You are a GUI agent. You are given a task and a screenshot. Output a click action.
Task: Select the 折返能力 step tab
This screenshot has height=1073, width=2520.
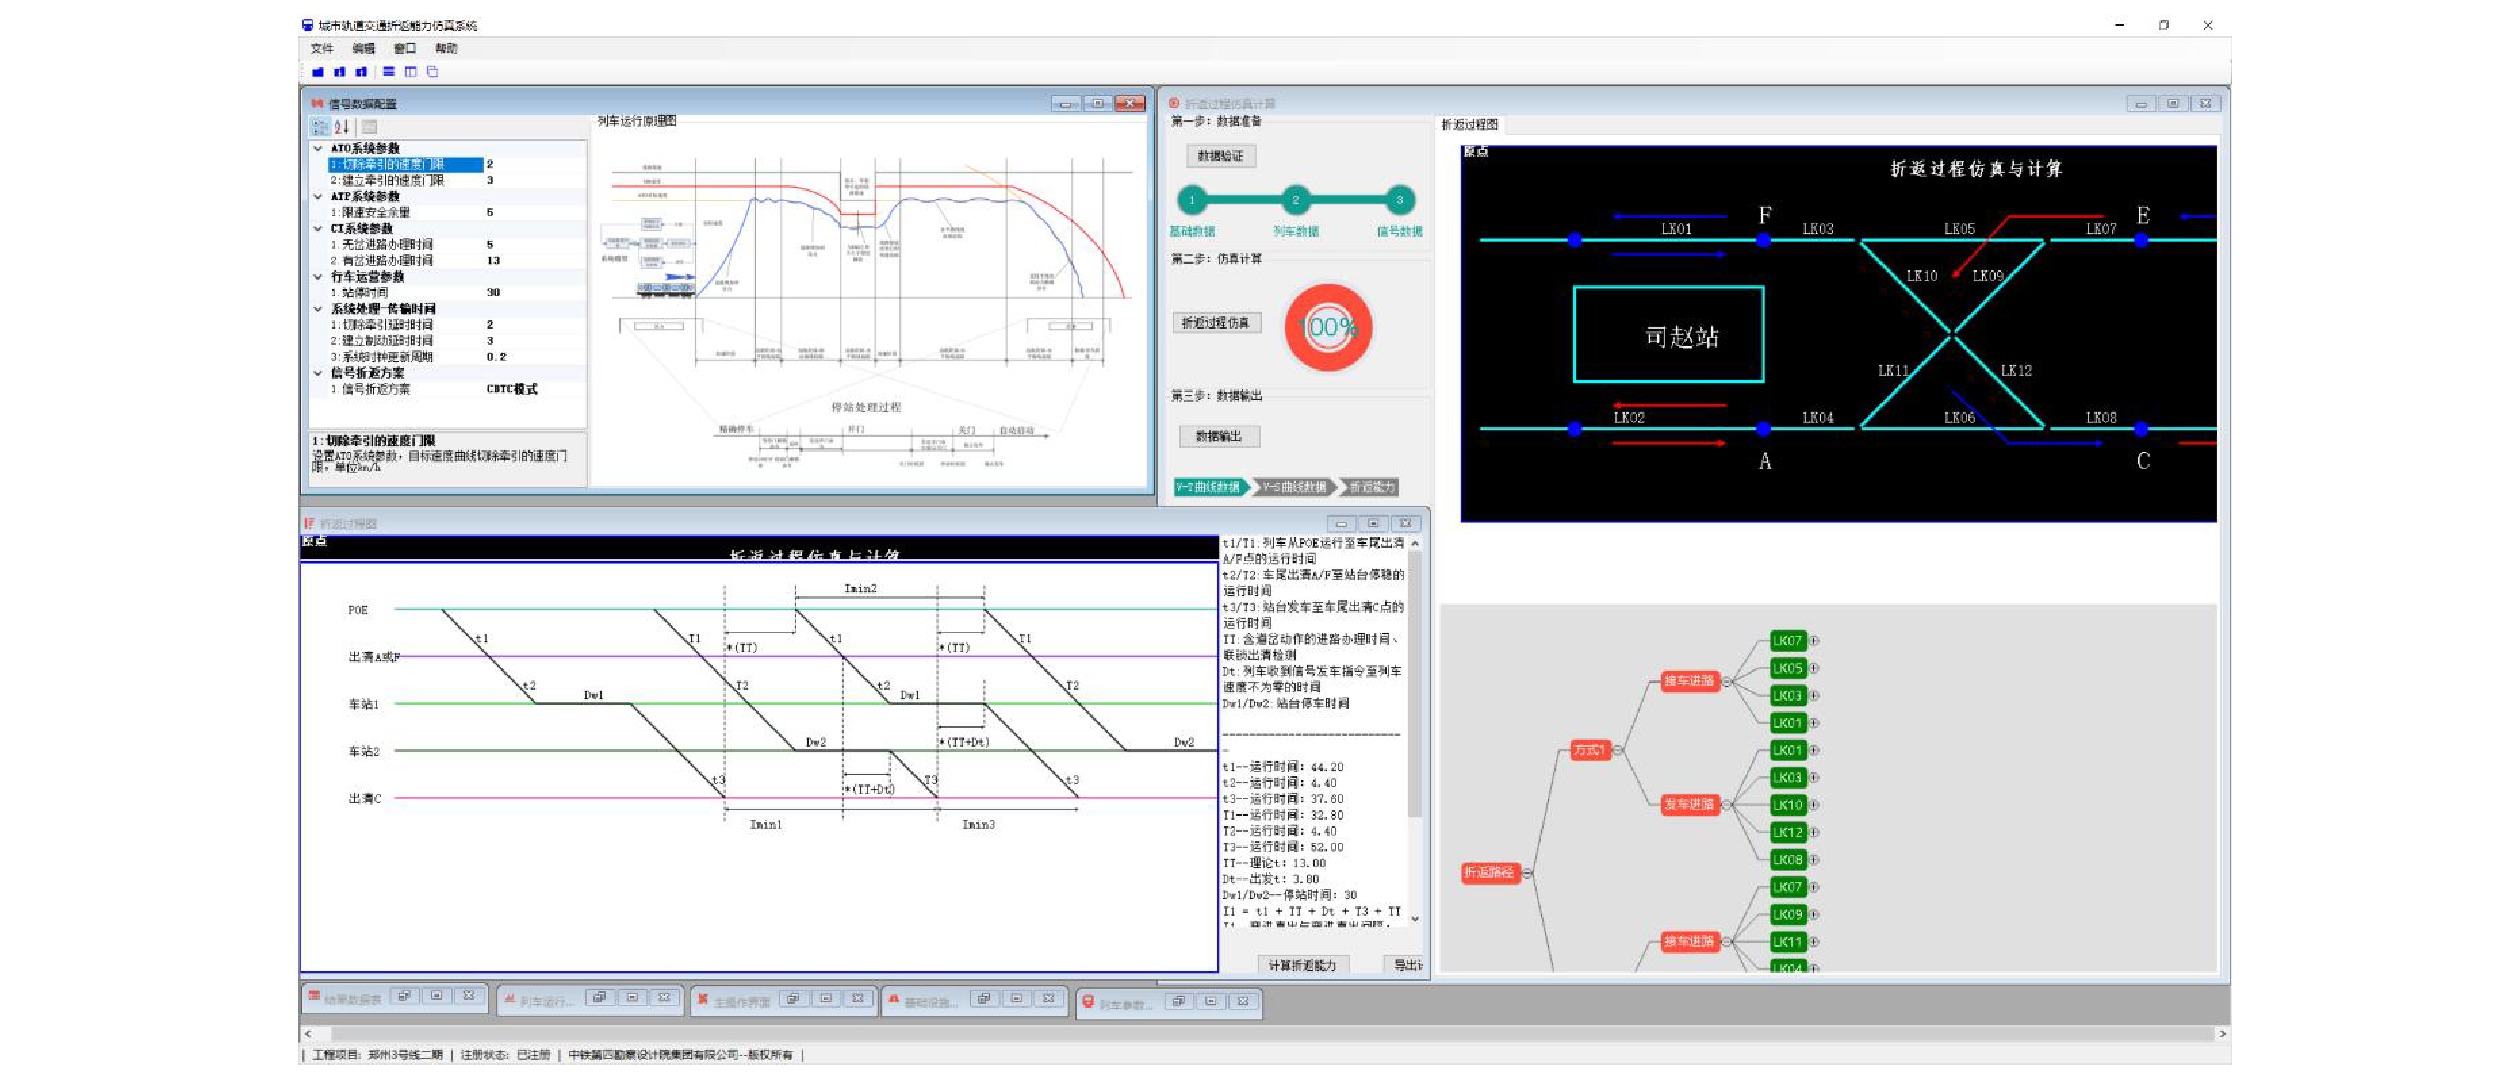[x=1371, y=487]
